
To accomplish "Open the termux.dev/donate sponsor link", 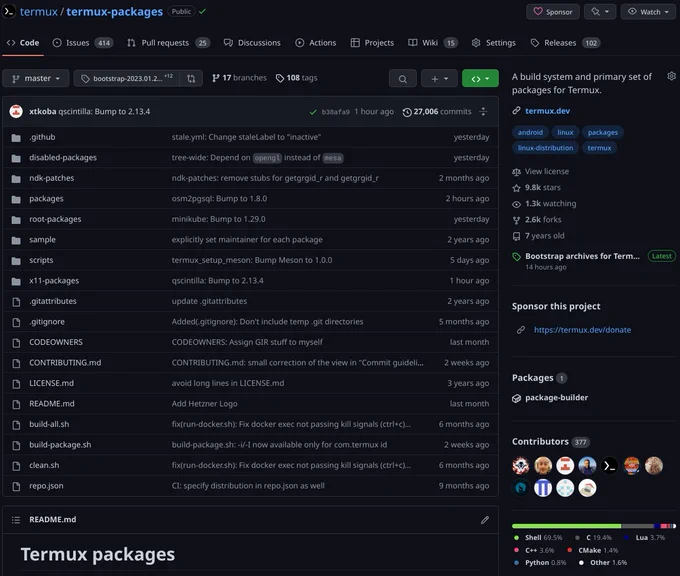I will coord(582,330).
